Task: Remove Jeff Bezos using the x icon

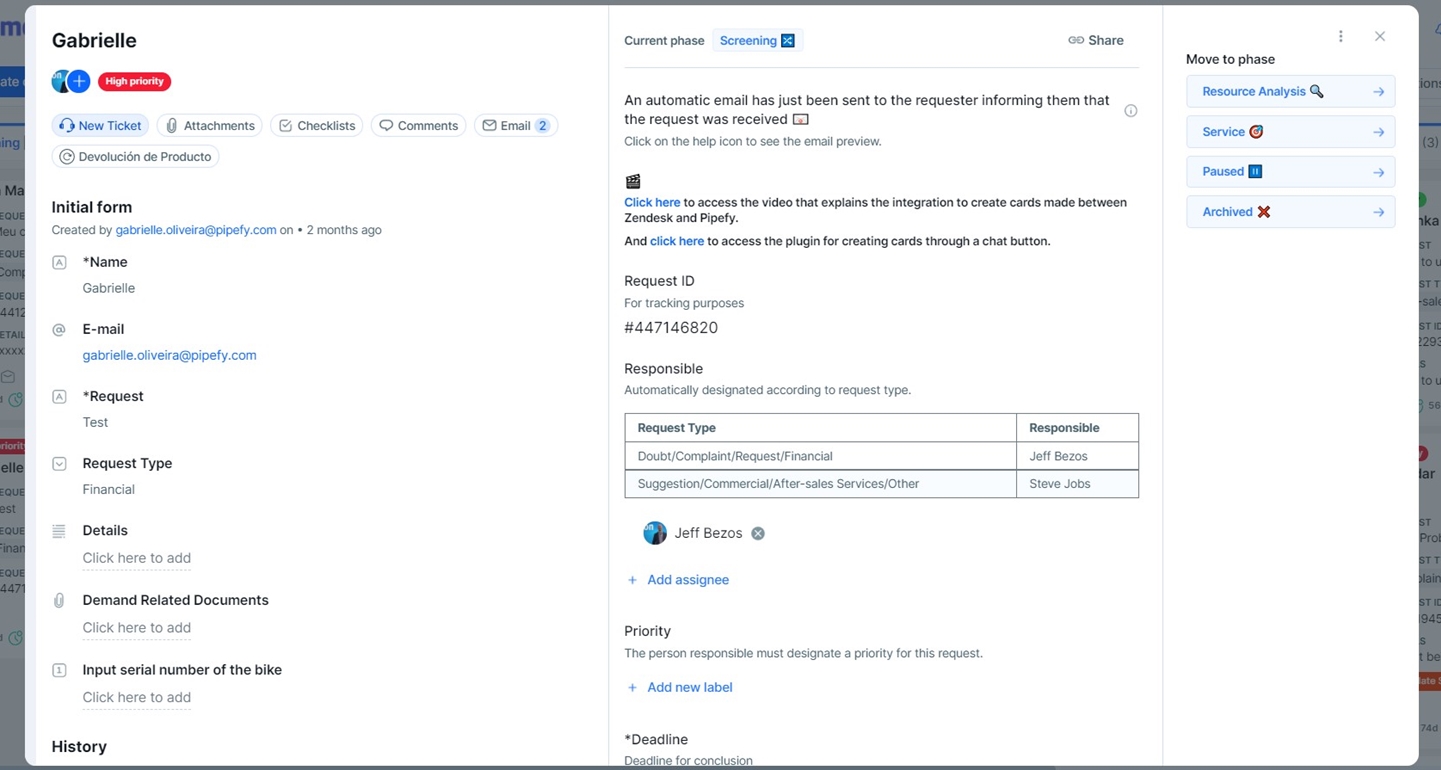Action: 758,534
